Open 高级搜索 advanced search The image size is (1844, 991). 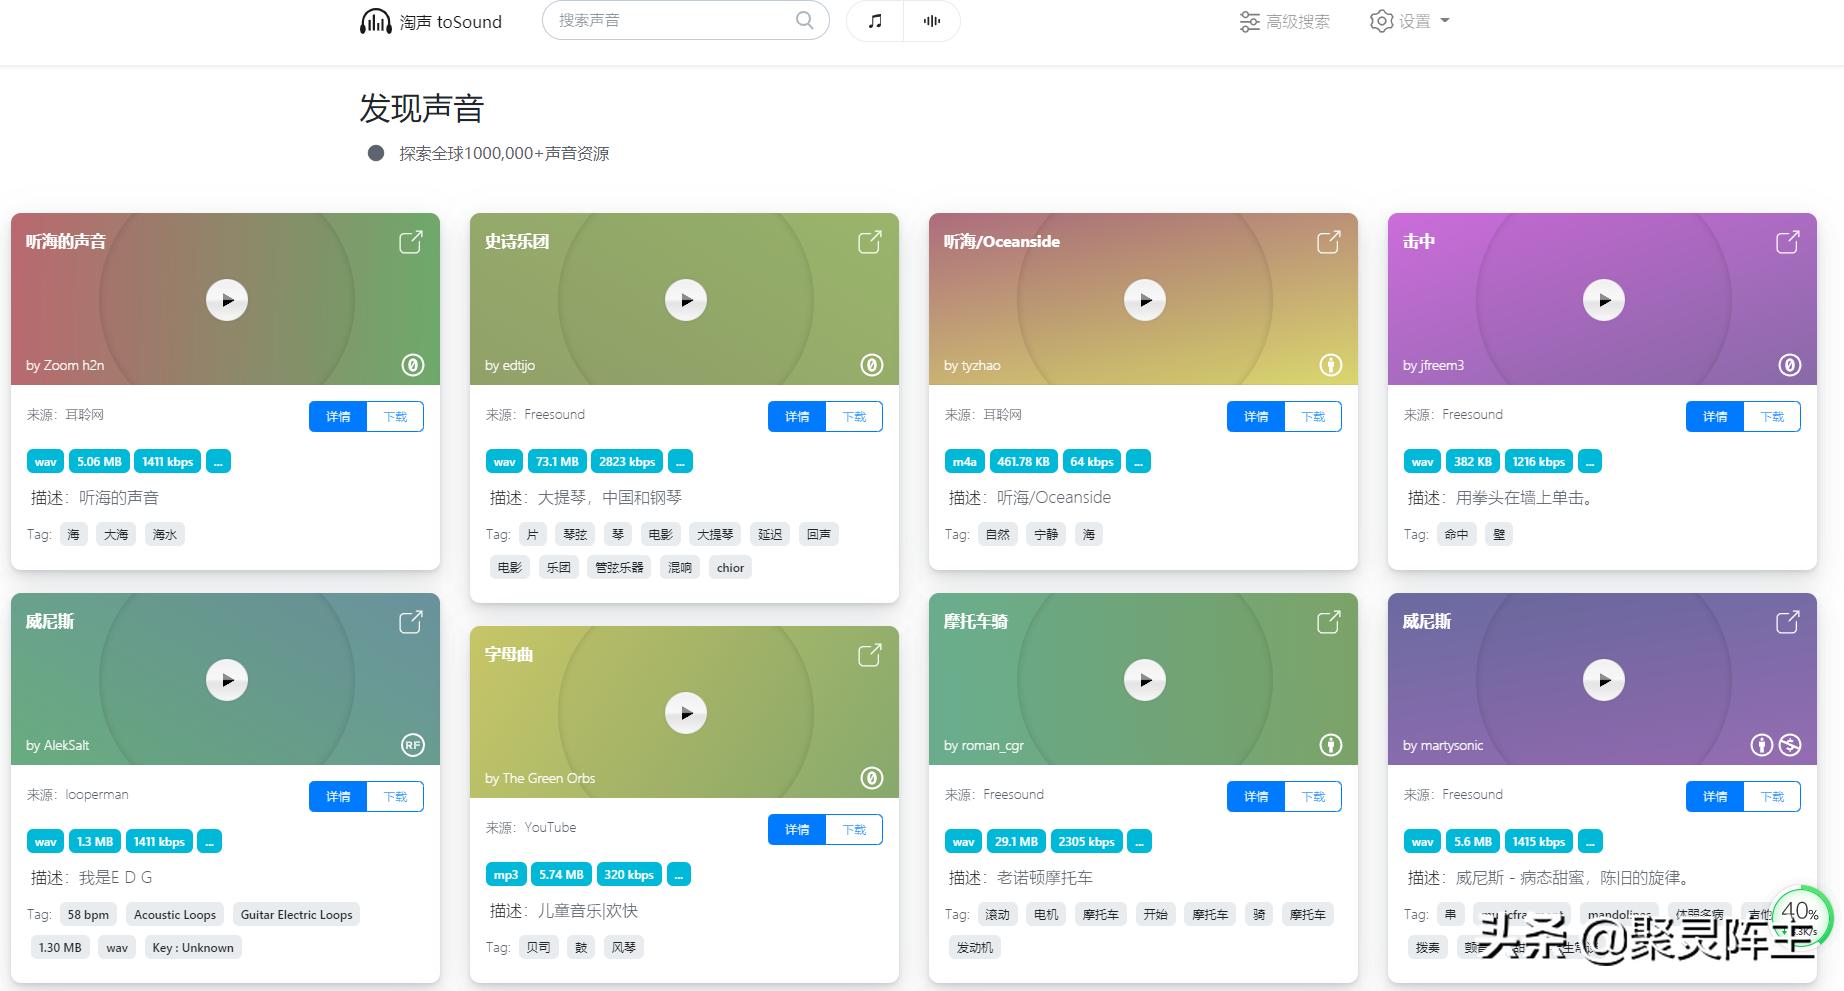pos(1284,21)
